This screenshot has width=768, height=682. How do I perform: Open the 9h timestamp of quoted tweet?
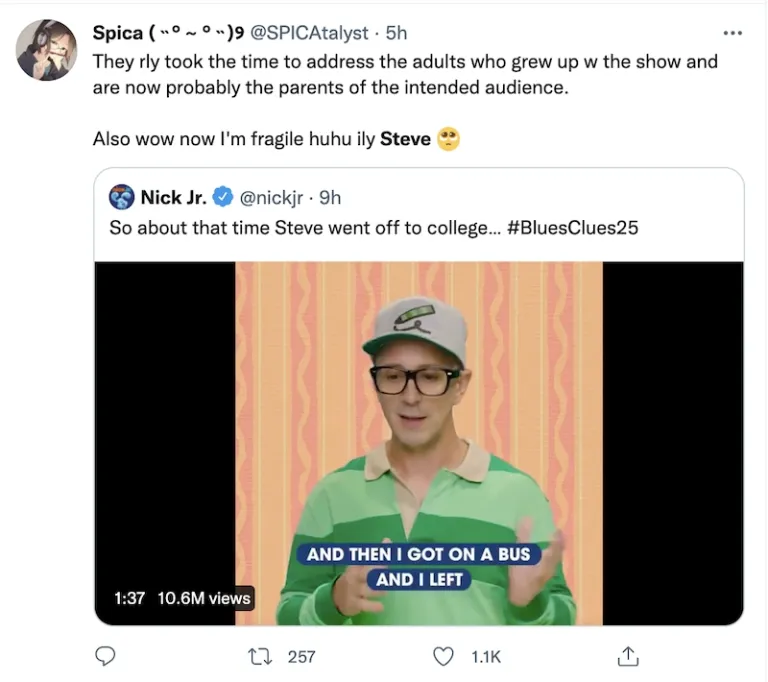point(330,197)
